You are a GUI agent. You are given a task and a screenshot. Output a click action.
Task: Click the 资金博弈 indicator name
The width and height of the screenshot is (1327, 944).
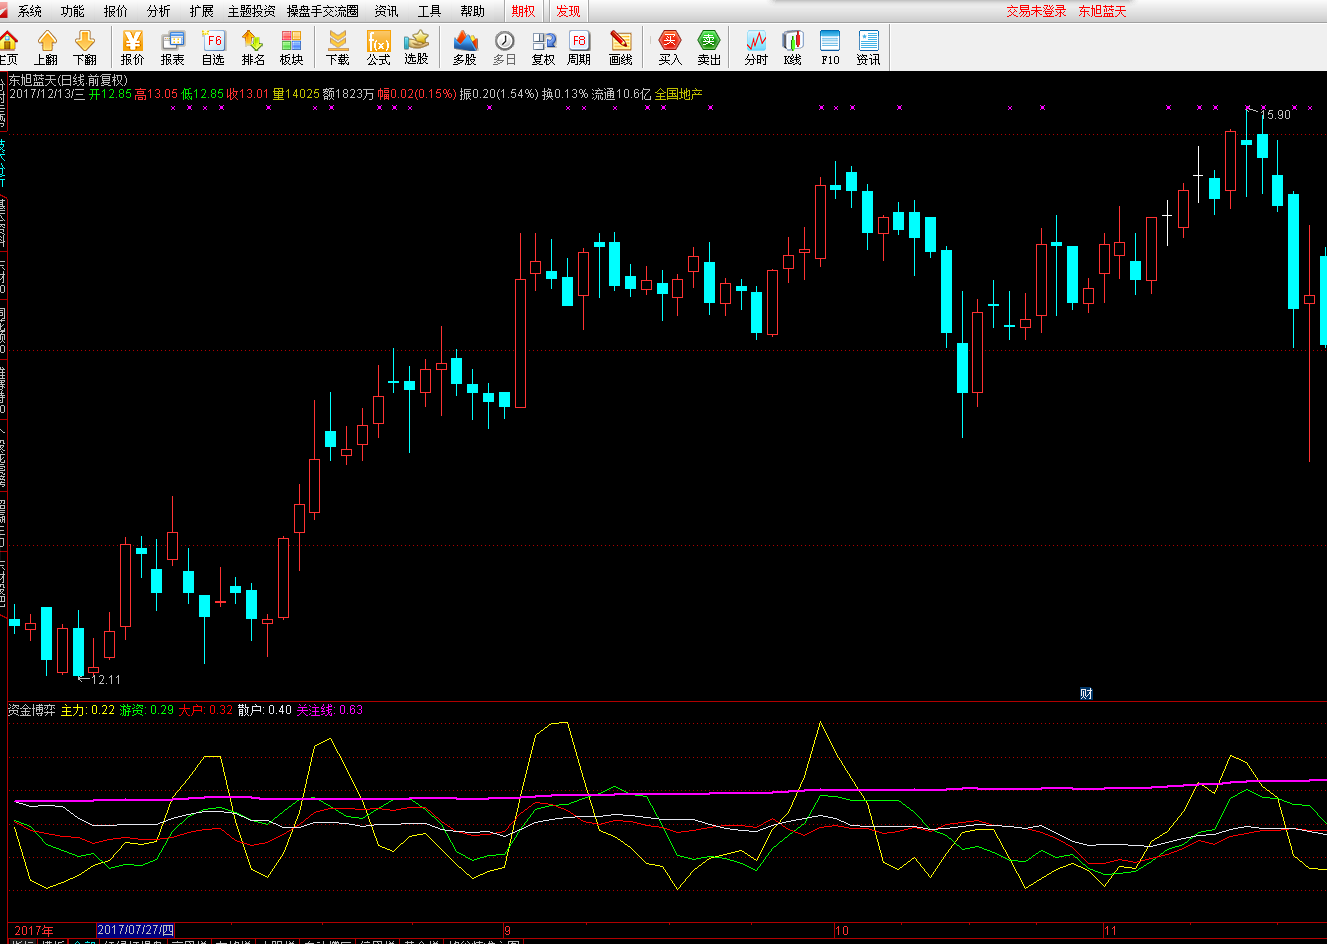coord(32,710)
